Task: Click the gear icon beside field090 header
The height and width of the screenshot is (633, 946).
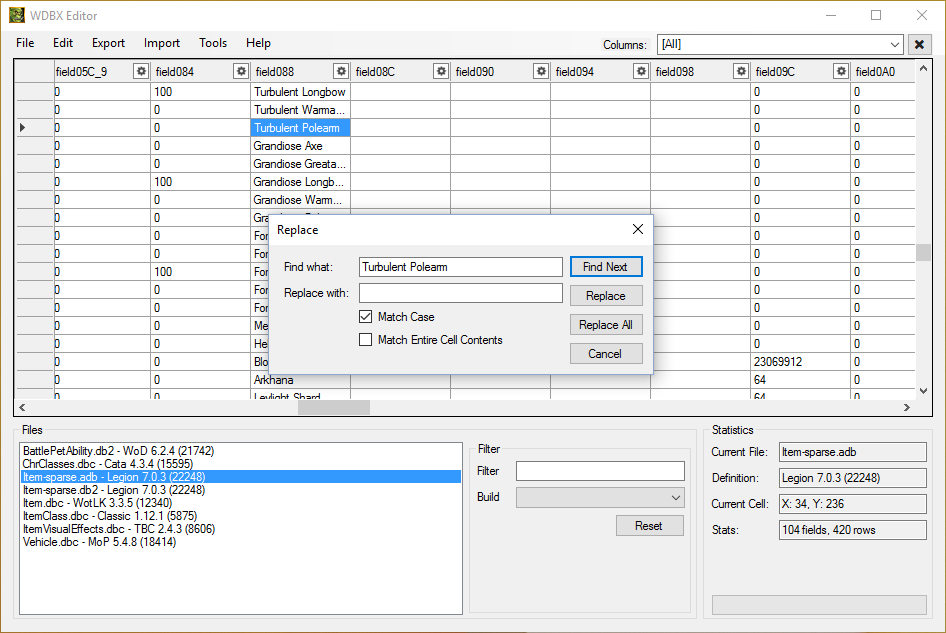Action: (x=541, y=71)
